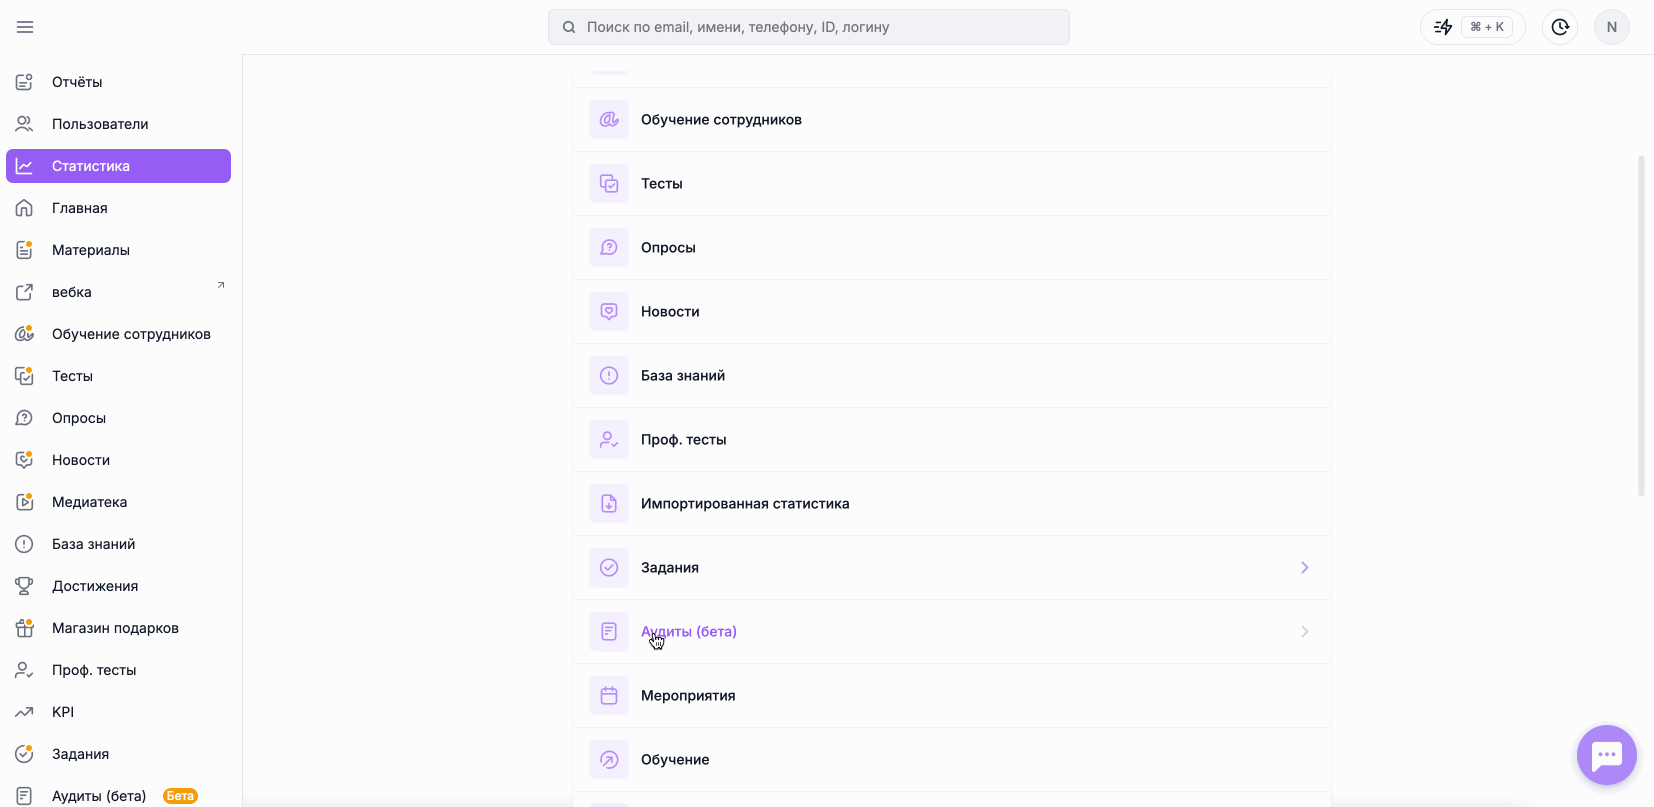1654x807 pixels.
Task: Click the Медиатека sidebar icon
Action: 25,502
